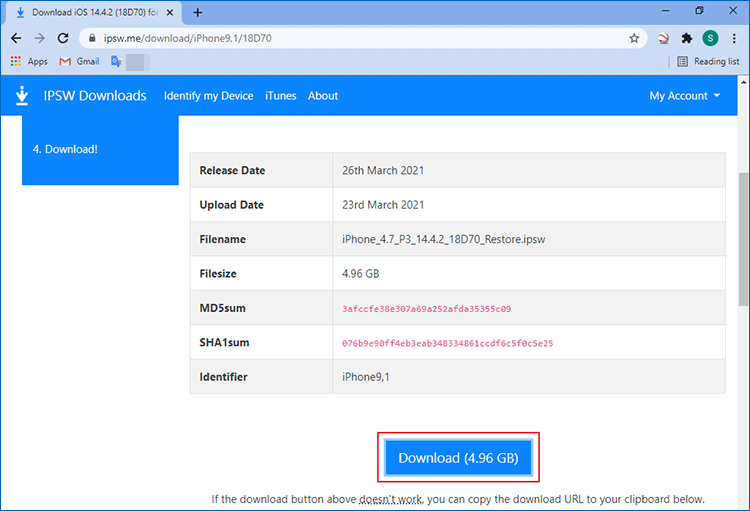This screenshot has width=750, height=511.
Task: Open the Reading list panel
Action: [x=708, y=61]
